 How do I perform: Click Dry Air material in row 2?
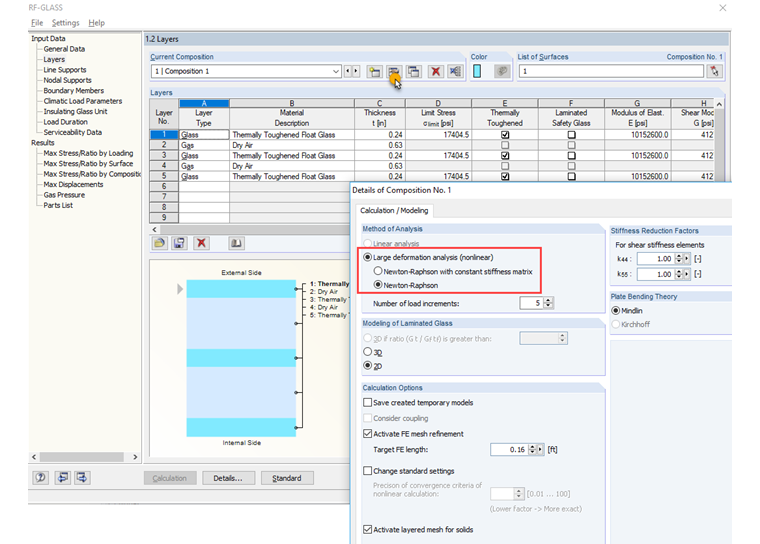click(292, 145)
